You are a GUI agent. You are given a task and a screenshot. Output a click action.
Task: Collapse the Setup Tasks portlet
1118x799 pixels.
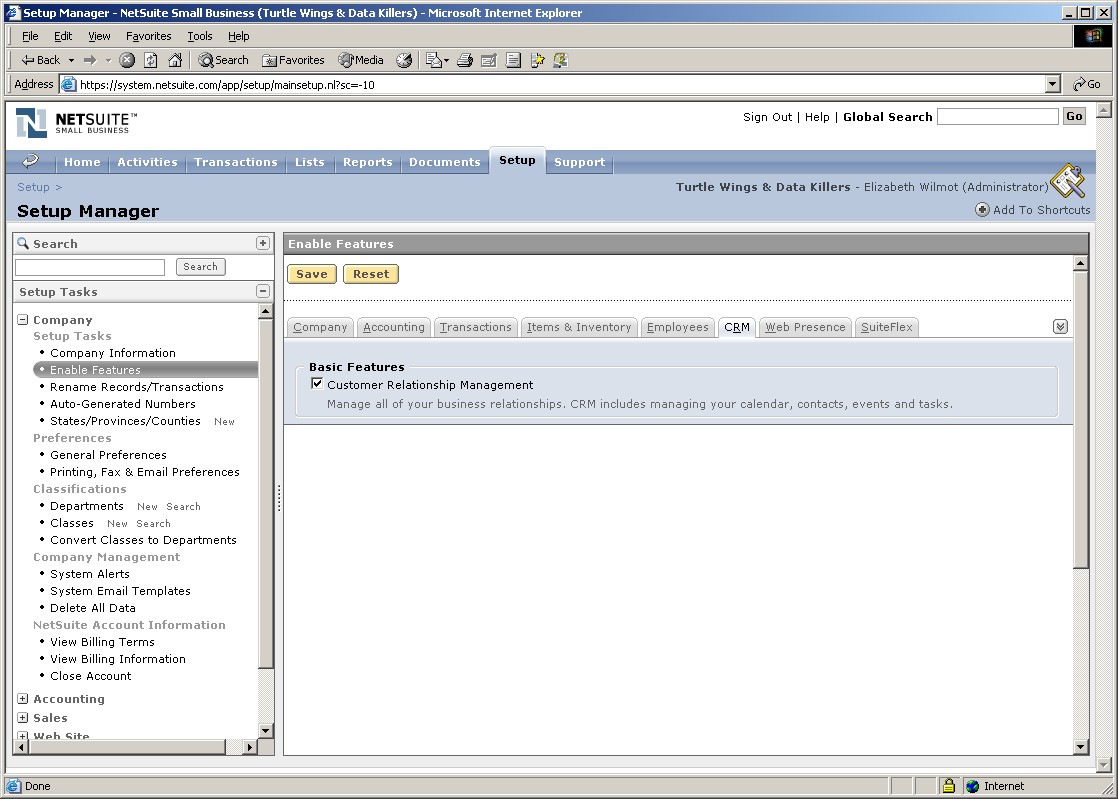pyautogui.click(x=263, y=291)
